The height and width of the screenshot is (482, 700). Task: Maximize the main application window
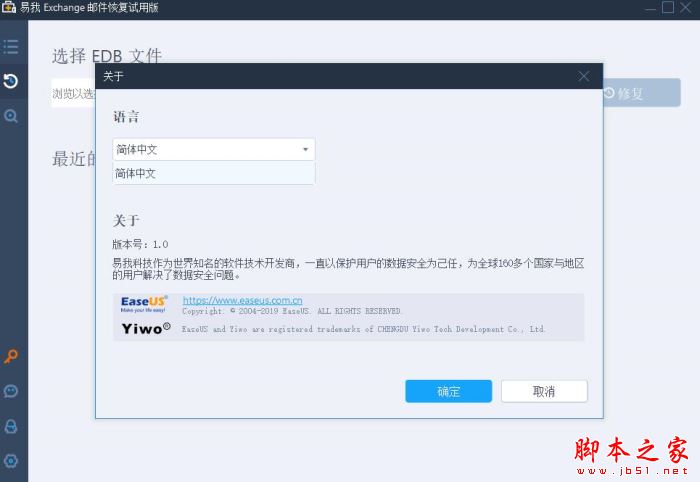tap(667, 7)
